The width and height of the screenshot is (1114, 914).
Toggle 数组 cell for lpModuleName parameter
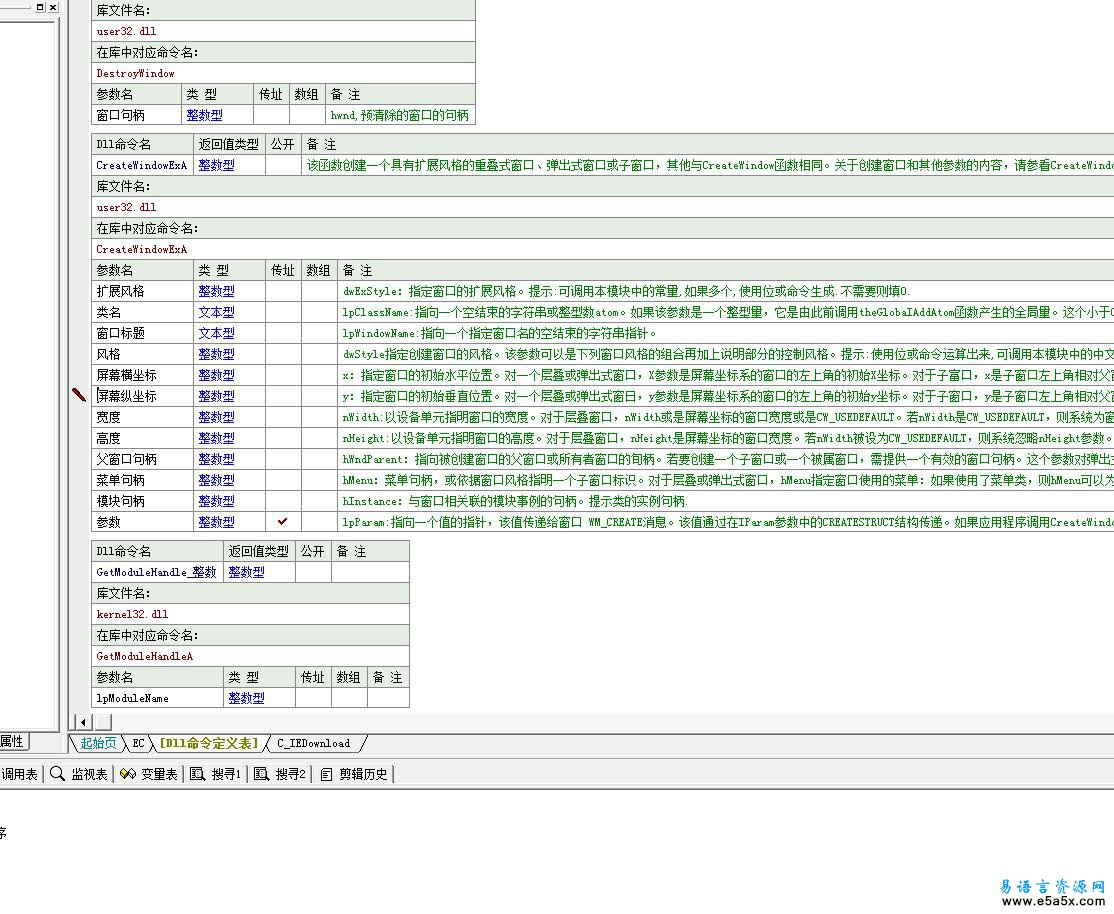(347, 698)
